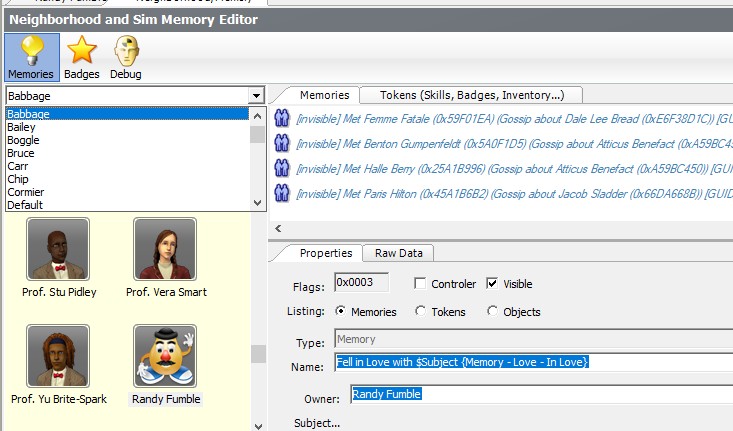Select Met Femme Fatale memory icon
This screenshot has height=431, width=733.
[x=282, y=121]
